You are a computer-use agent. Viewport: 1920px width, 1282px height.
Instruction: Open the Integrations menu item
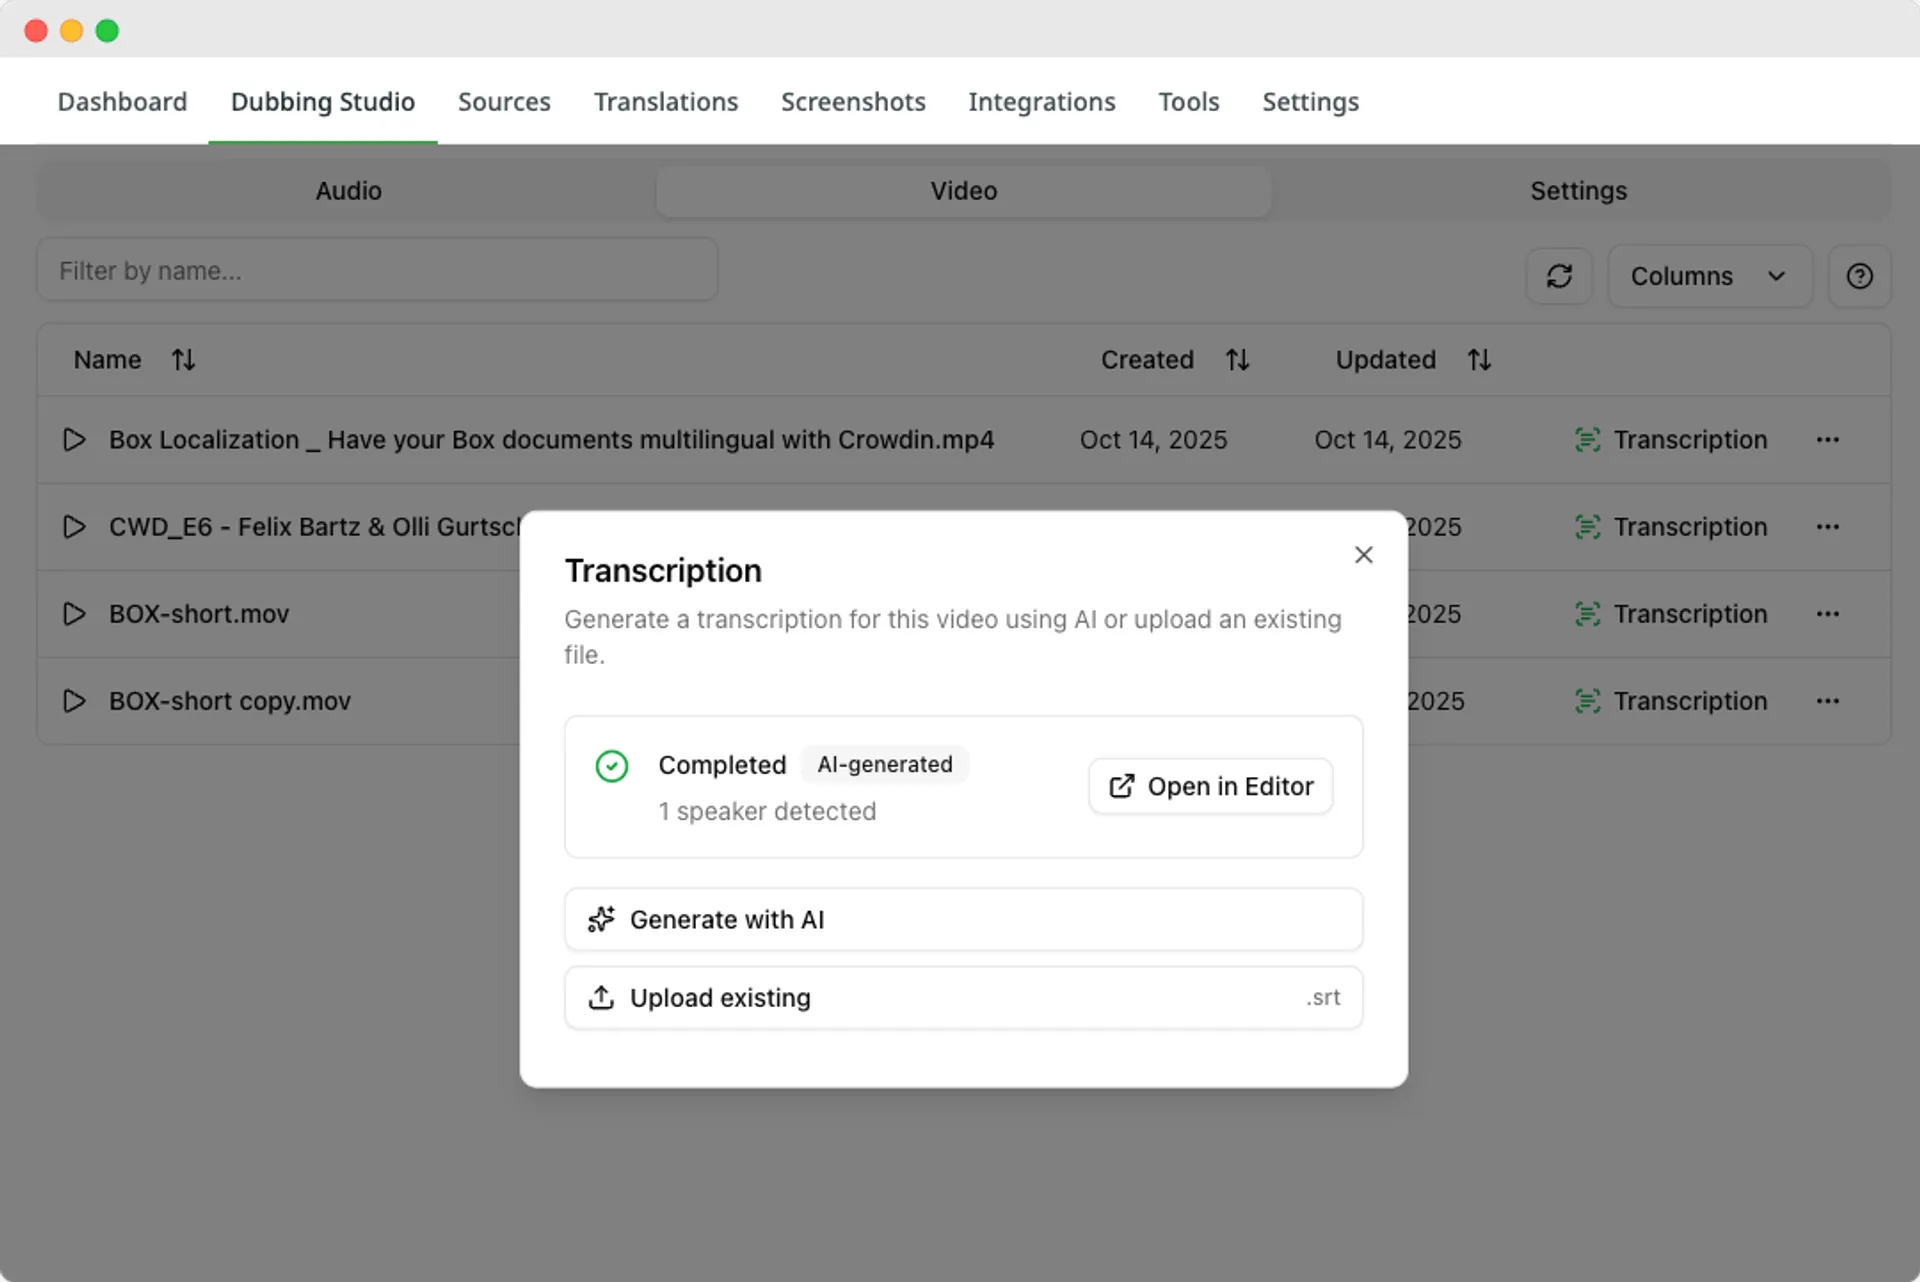[1041, 102]
